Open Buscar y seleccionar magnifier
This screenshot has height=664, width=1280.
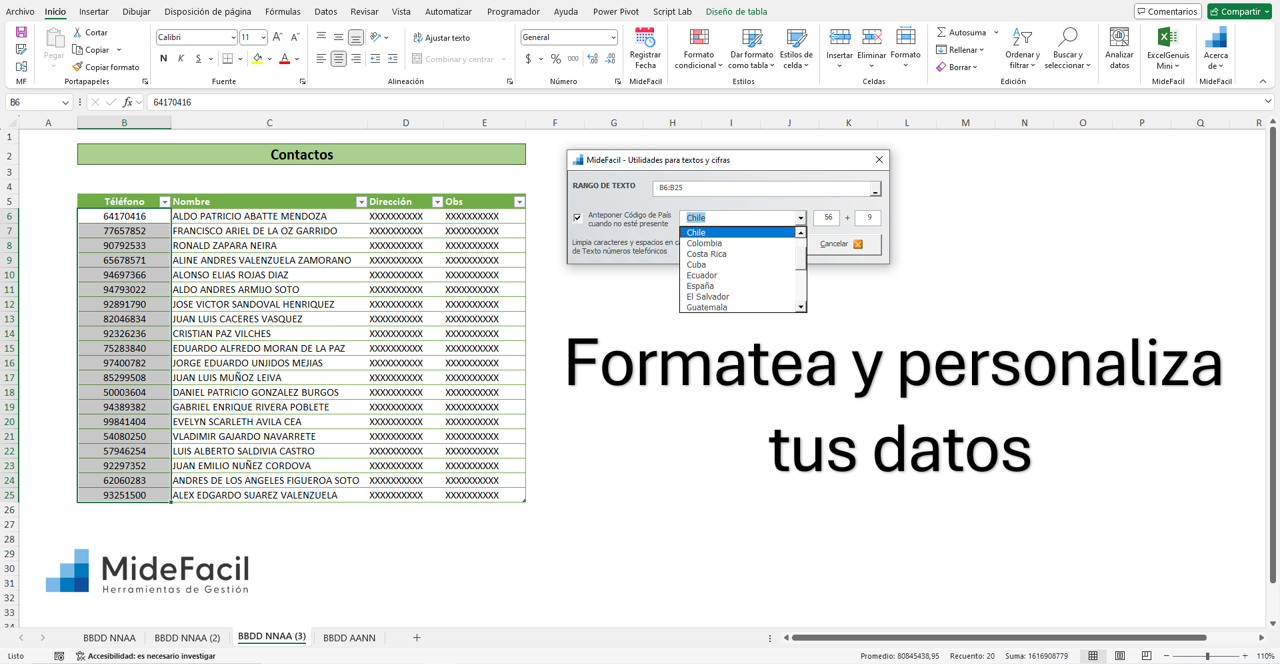(1067, 48)
